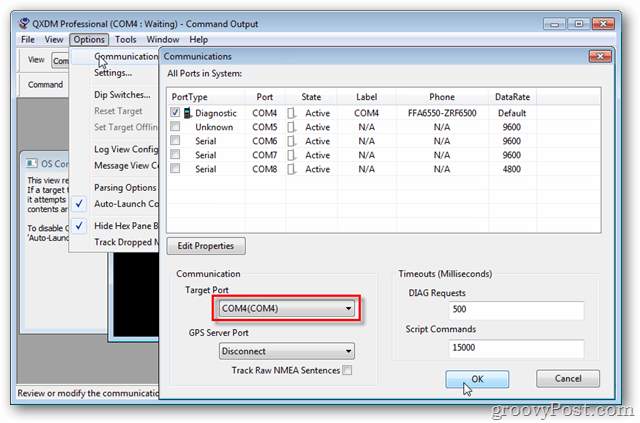Click the Command label in main window
This screenshot has width=640, height=423.
pos(45,85)
